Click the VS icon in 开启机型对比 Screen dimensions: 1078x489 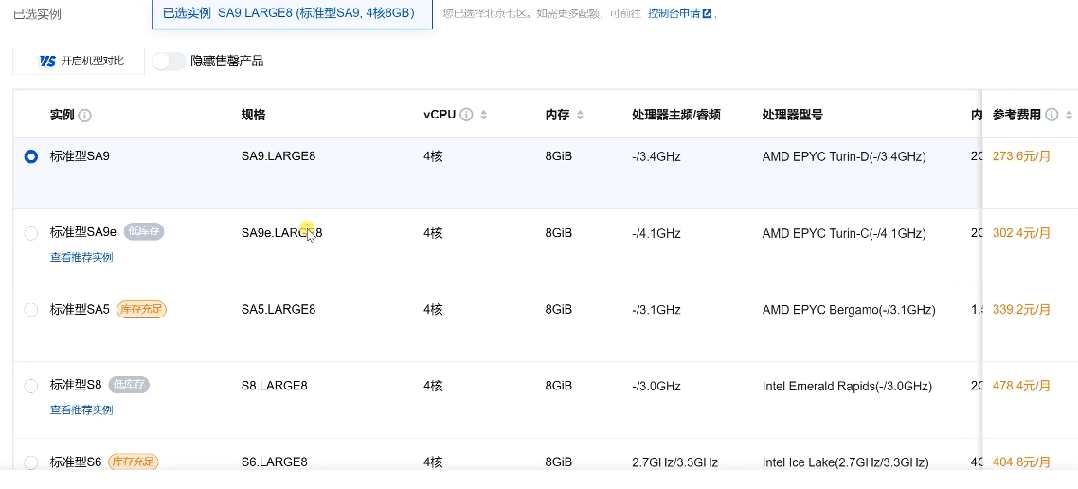tap(47, 62)
